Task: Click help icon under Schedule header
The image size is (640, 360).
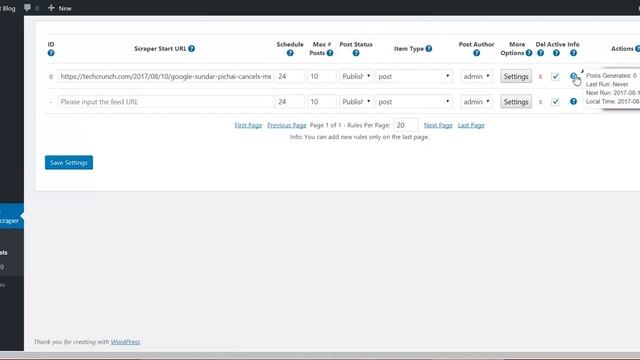Action: tap(290, 53)
